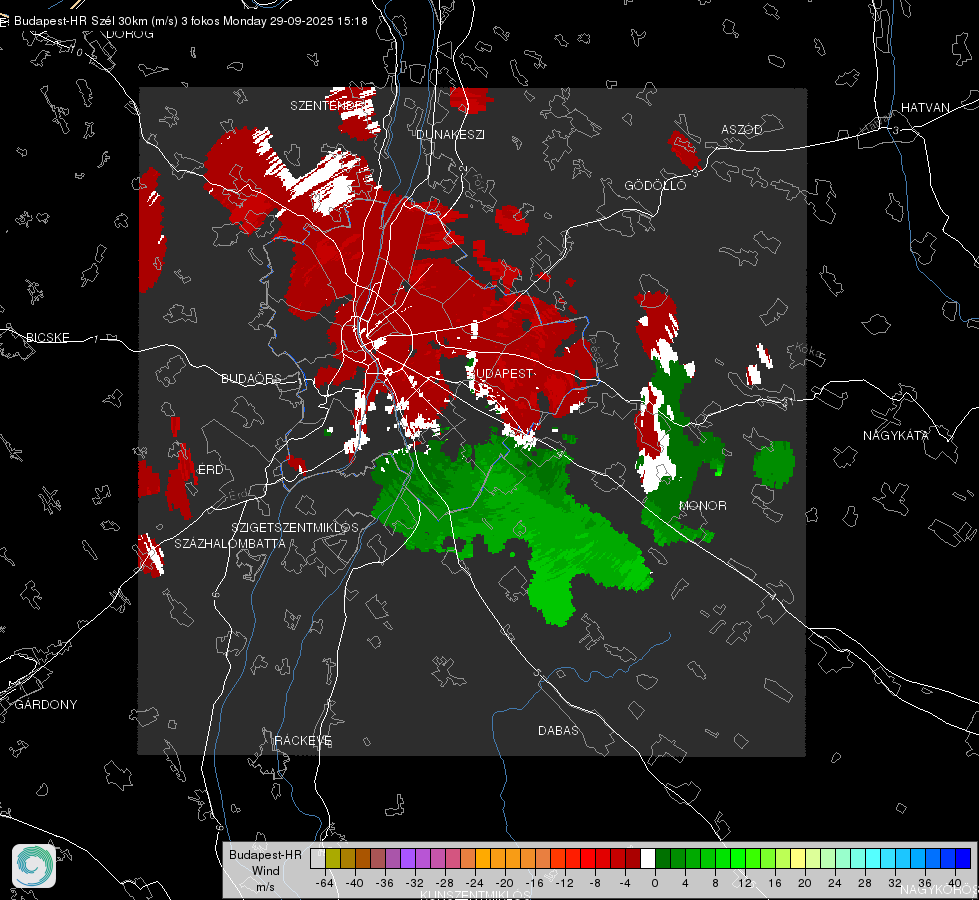This screenshot has width=979, height=900.
Task: Click the Wind label in the legend
Action: click(265, 870)
